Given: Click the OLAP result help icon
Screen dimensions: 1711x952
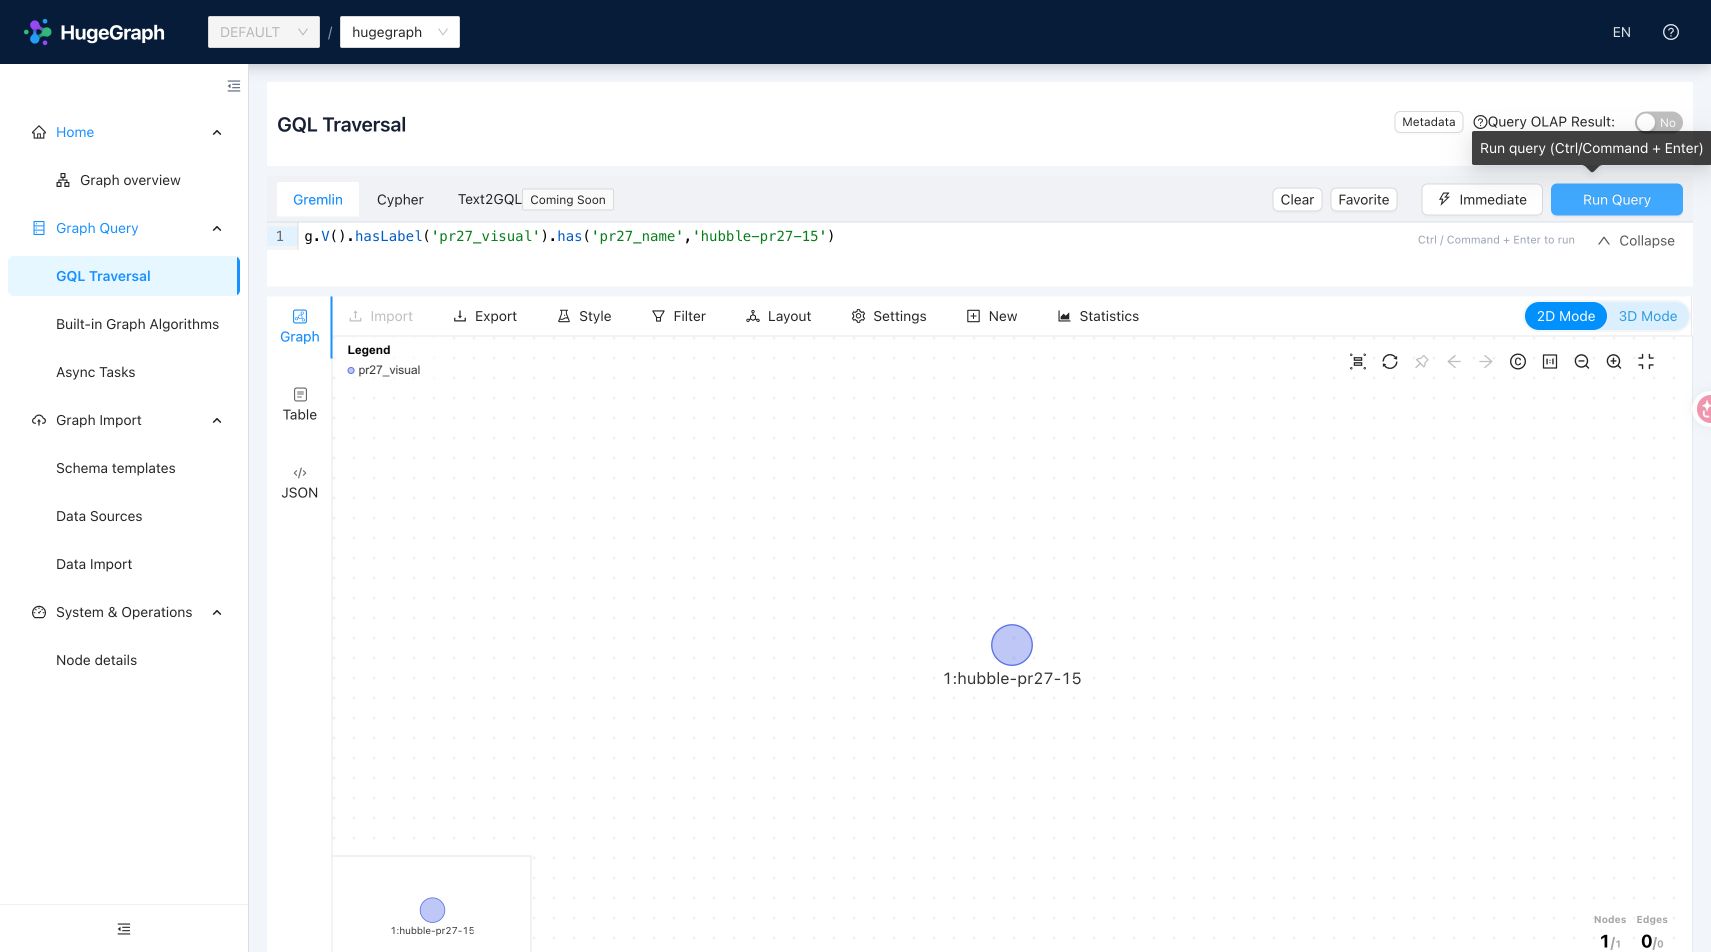Looking at the screenshot, I should point(1480,122).
